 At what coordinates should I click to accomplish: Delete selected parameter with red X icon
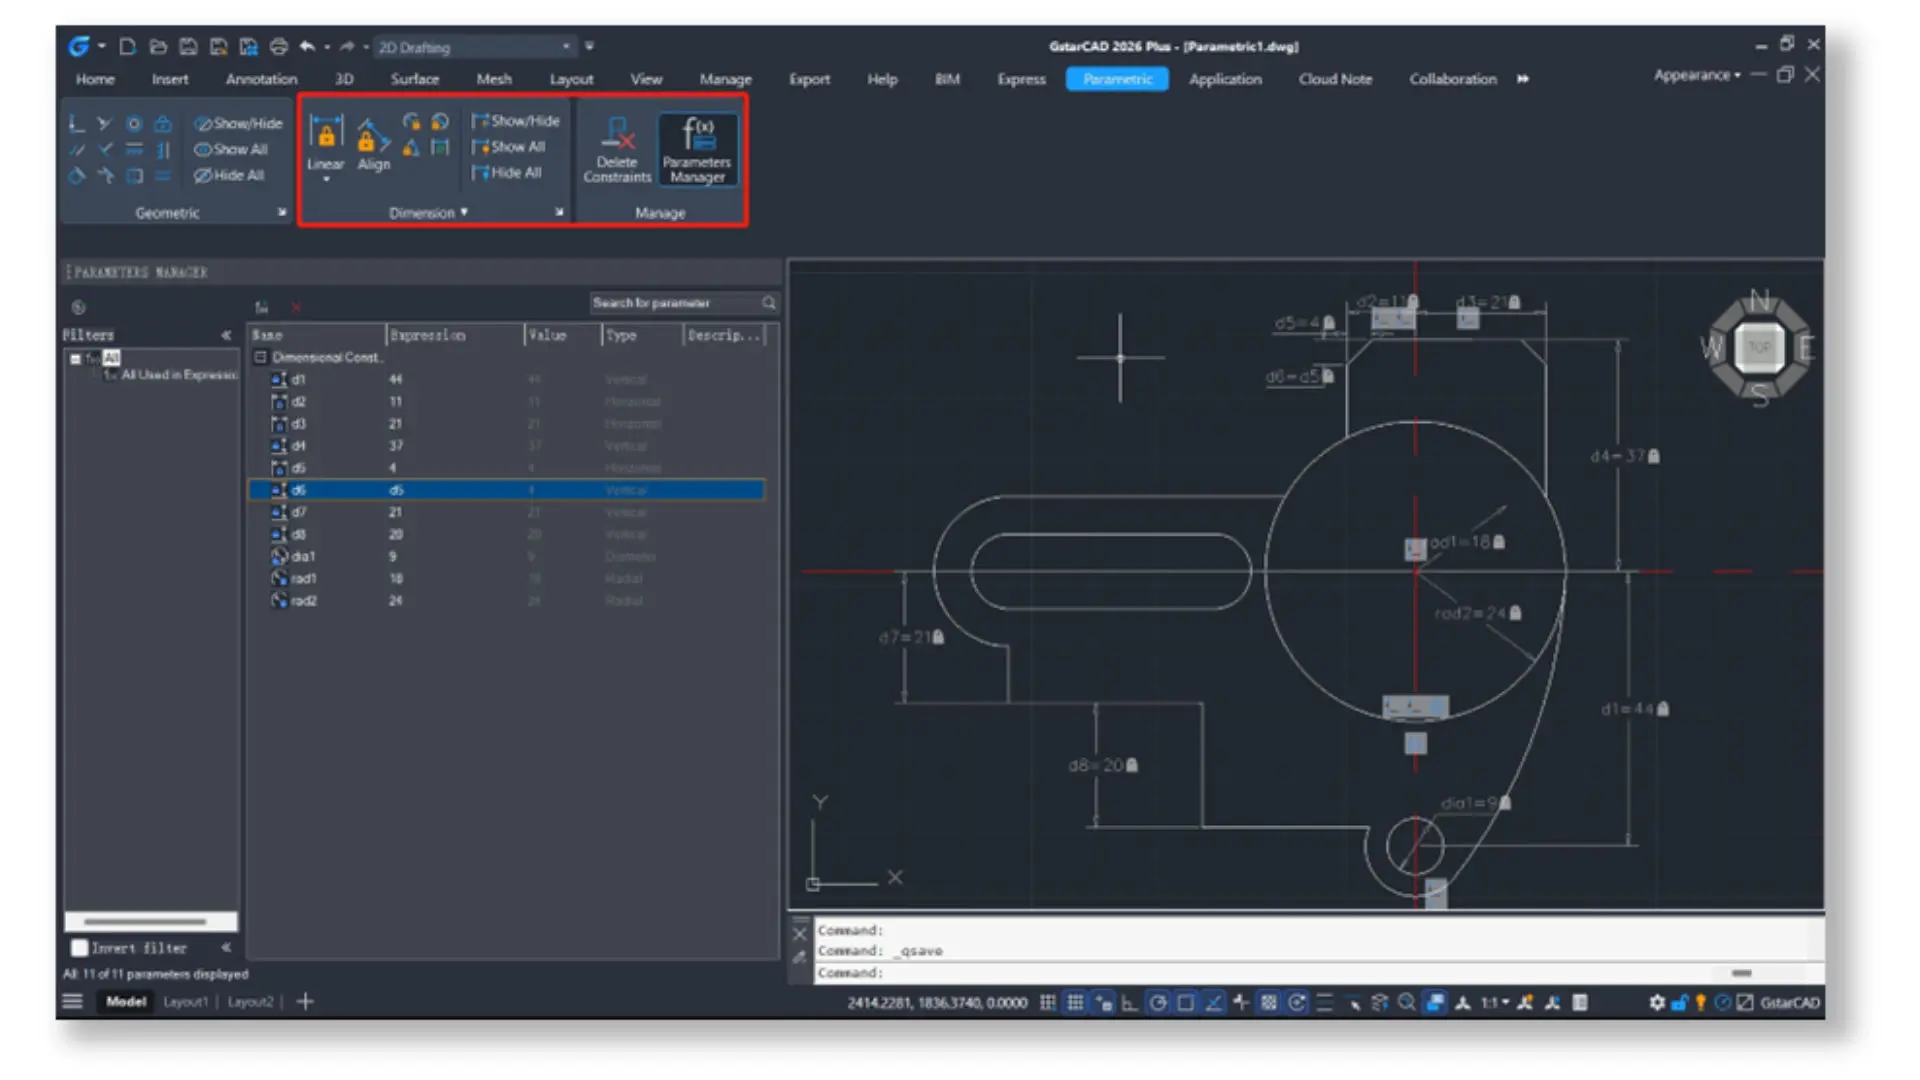[x=296, y=307]
